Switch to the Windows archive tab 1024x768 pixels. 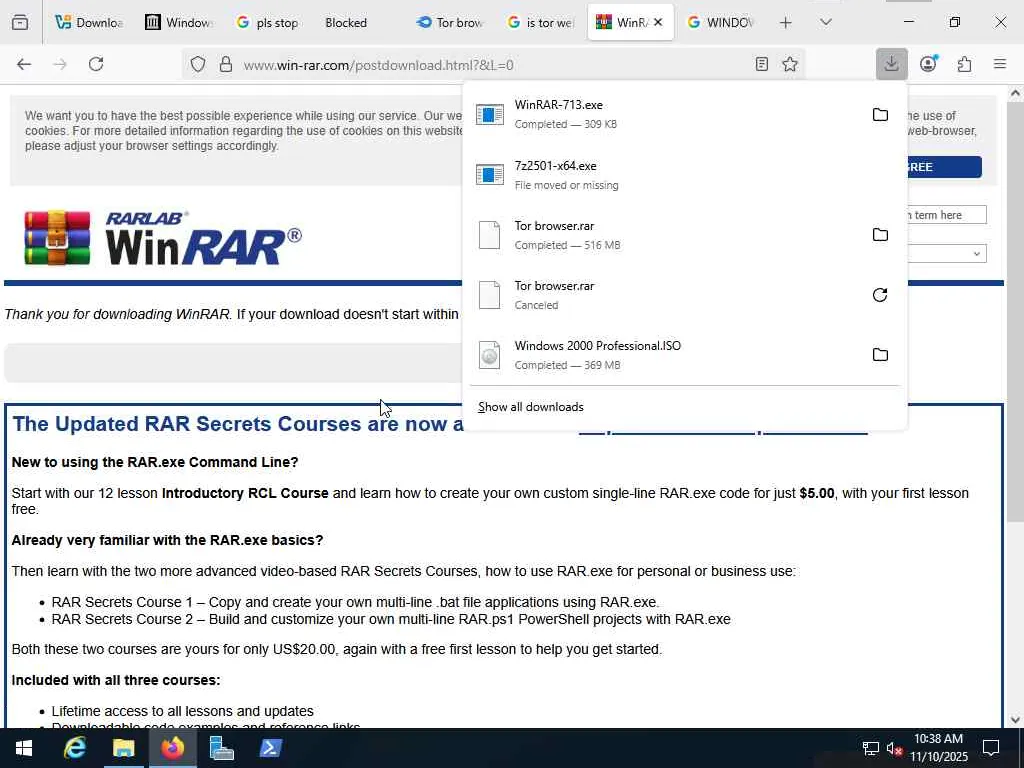click(x=179, y=23)
